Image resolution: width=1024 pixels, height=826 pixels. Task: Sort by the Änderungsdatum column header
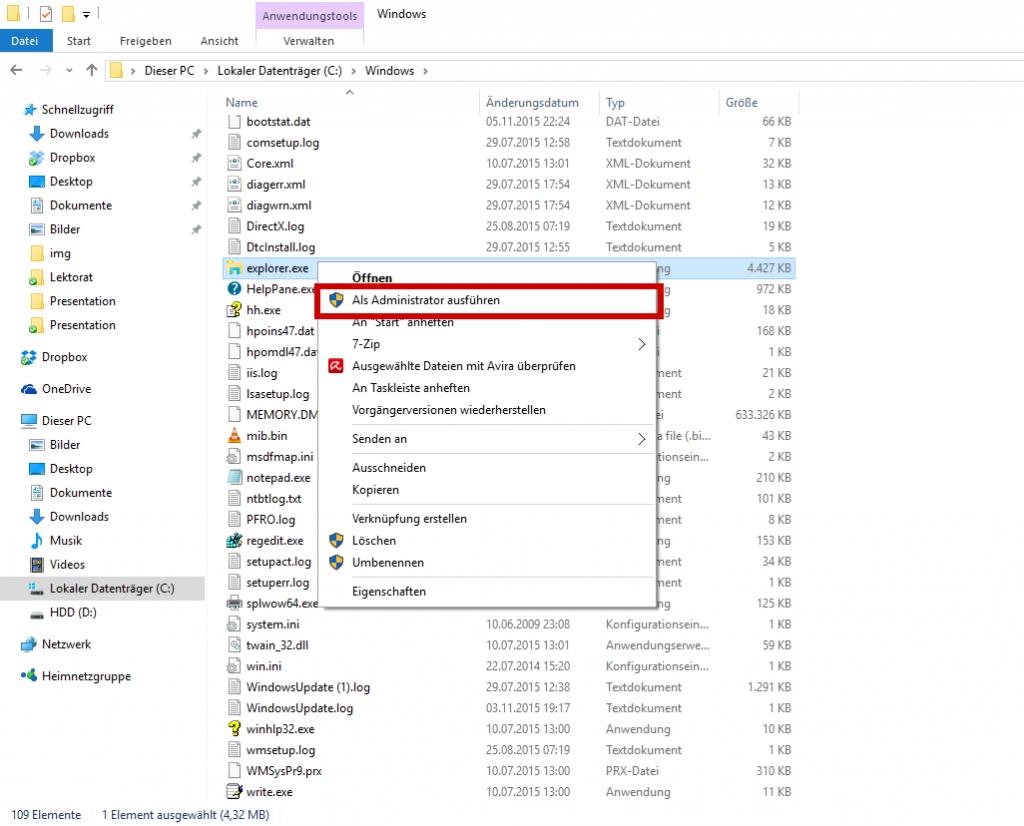point(532,103)
